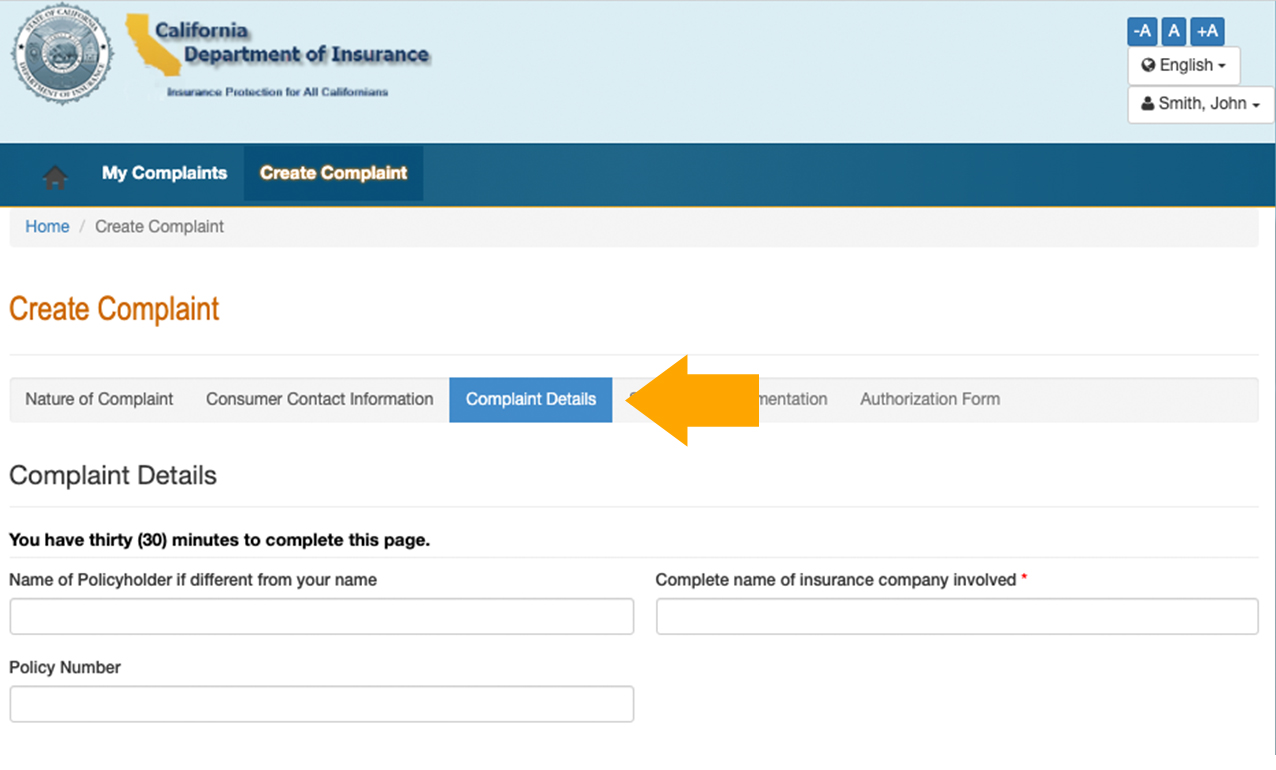Click the Policy Number text box
The width and height of the screenshot is (1276, 770).
(x=322, y=704)
